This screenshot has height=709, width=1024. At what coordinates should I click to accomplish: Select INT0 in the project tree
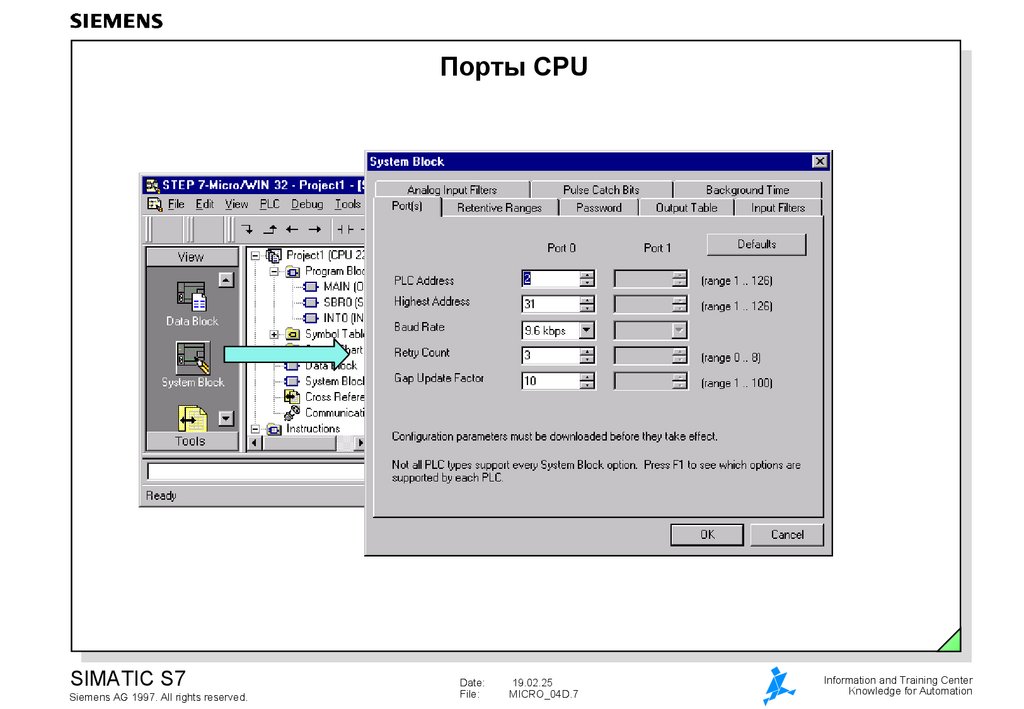click(334, 318)
